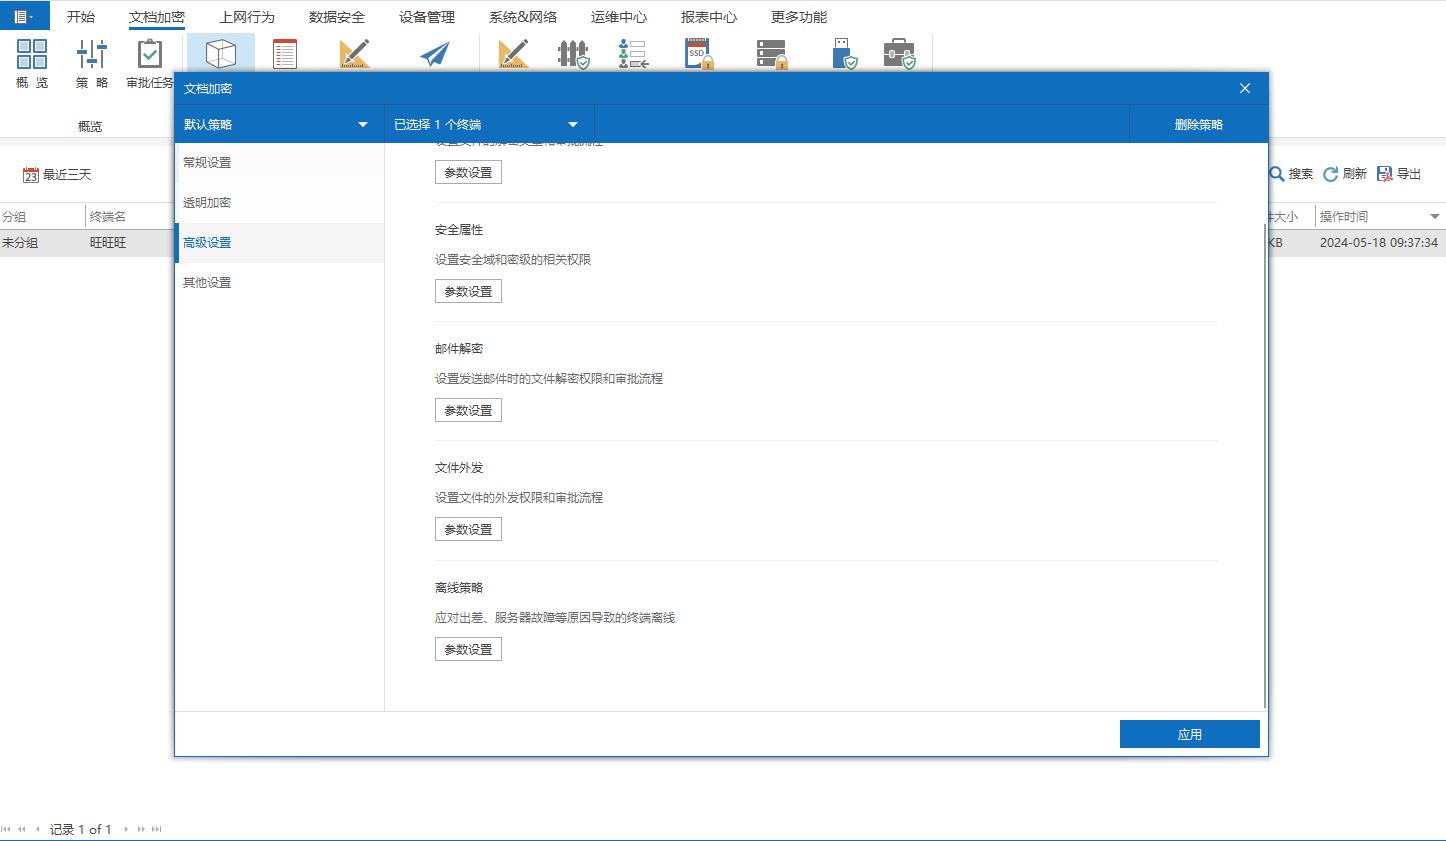Click the dialog's vertical scrollbar
The height and width of the screenshot is (841, 1446).
[x=1265, y=467]
